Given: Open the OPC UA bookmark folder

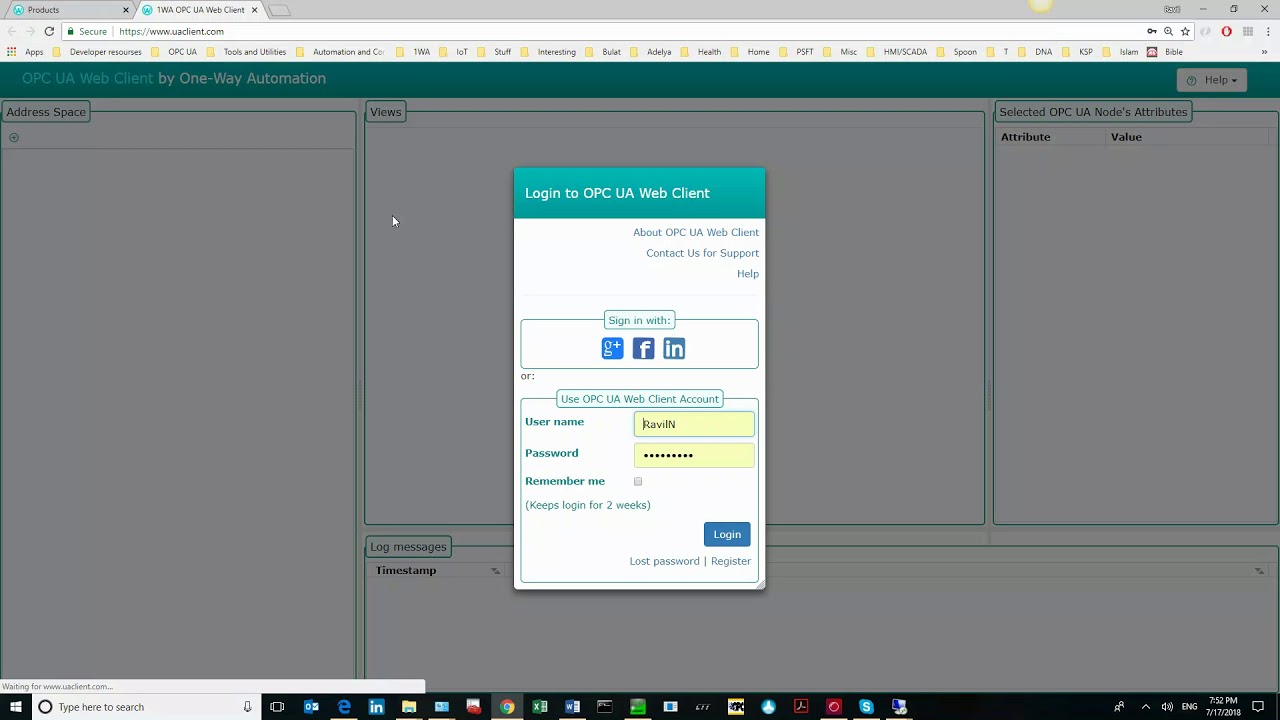Looking at the screenshot, I should click(x=174, y=52).
